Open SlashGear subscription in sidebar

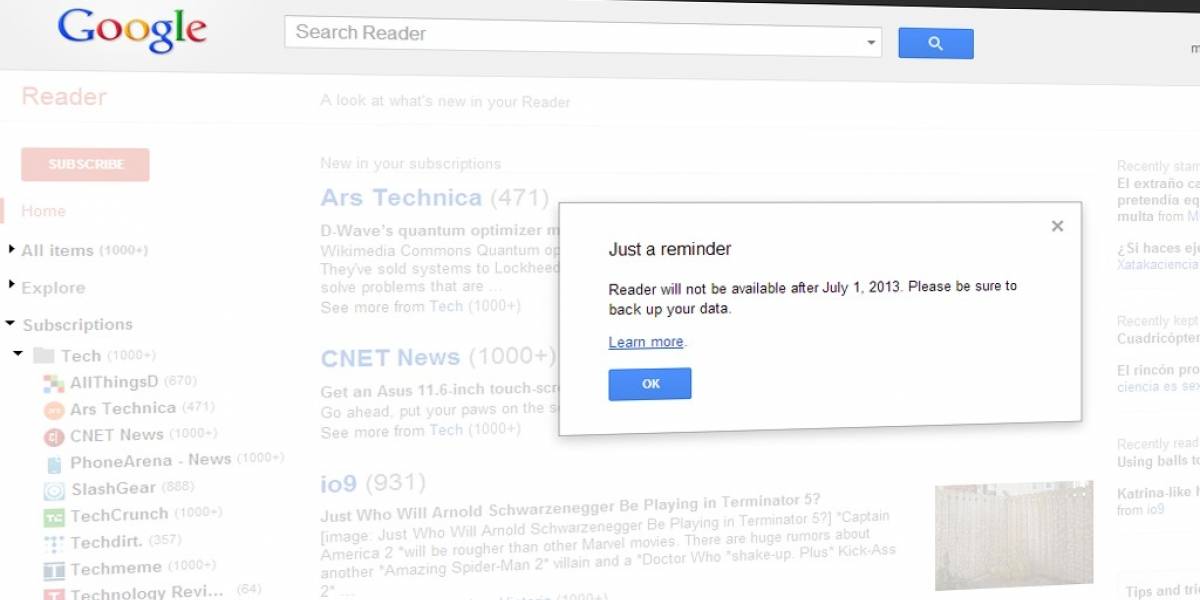point(113,489)
